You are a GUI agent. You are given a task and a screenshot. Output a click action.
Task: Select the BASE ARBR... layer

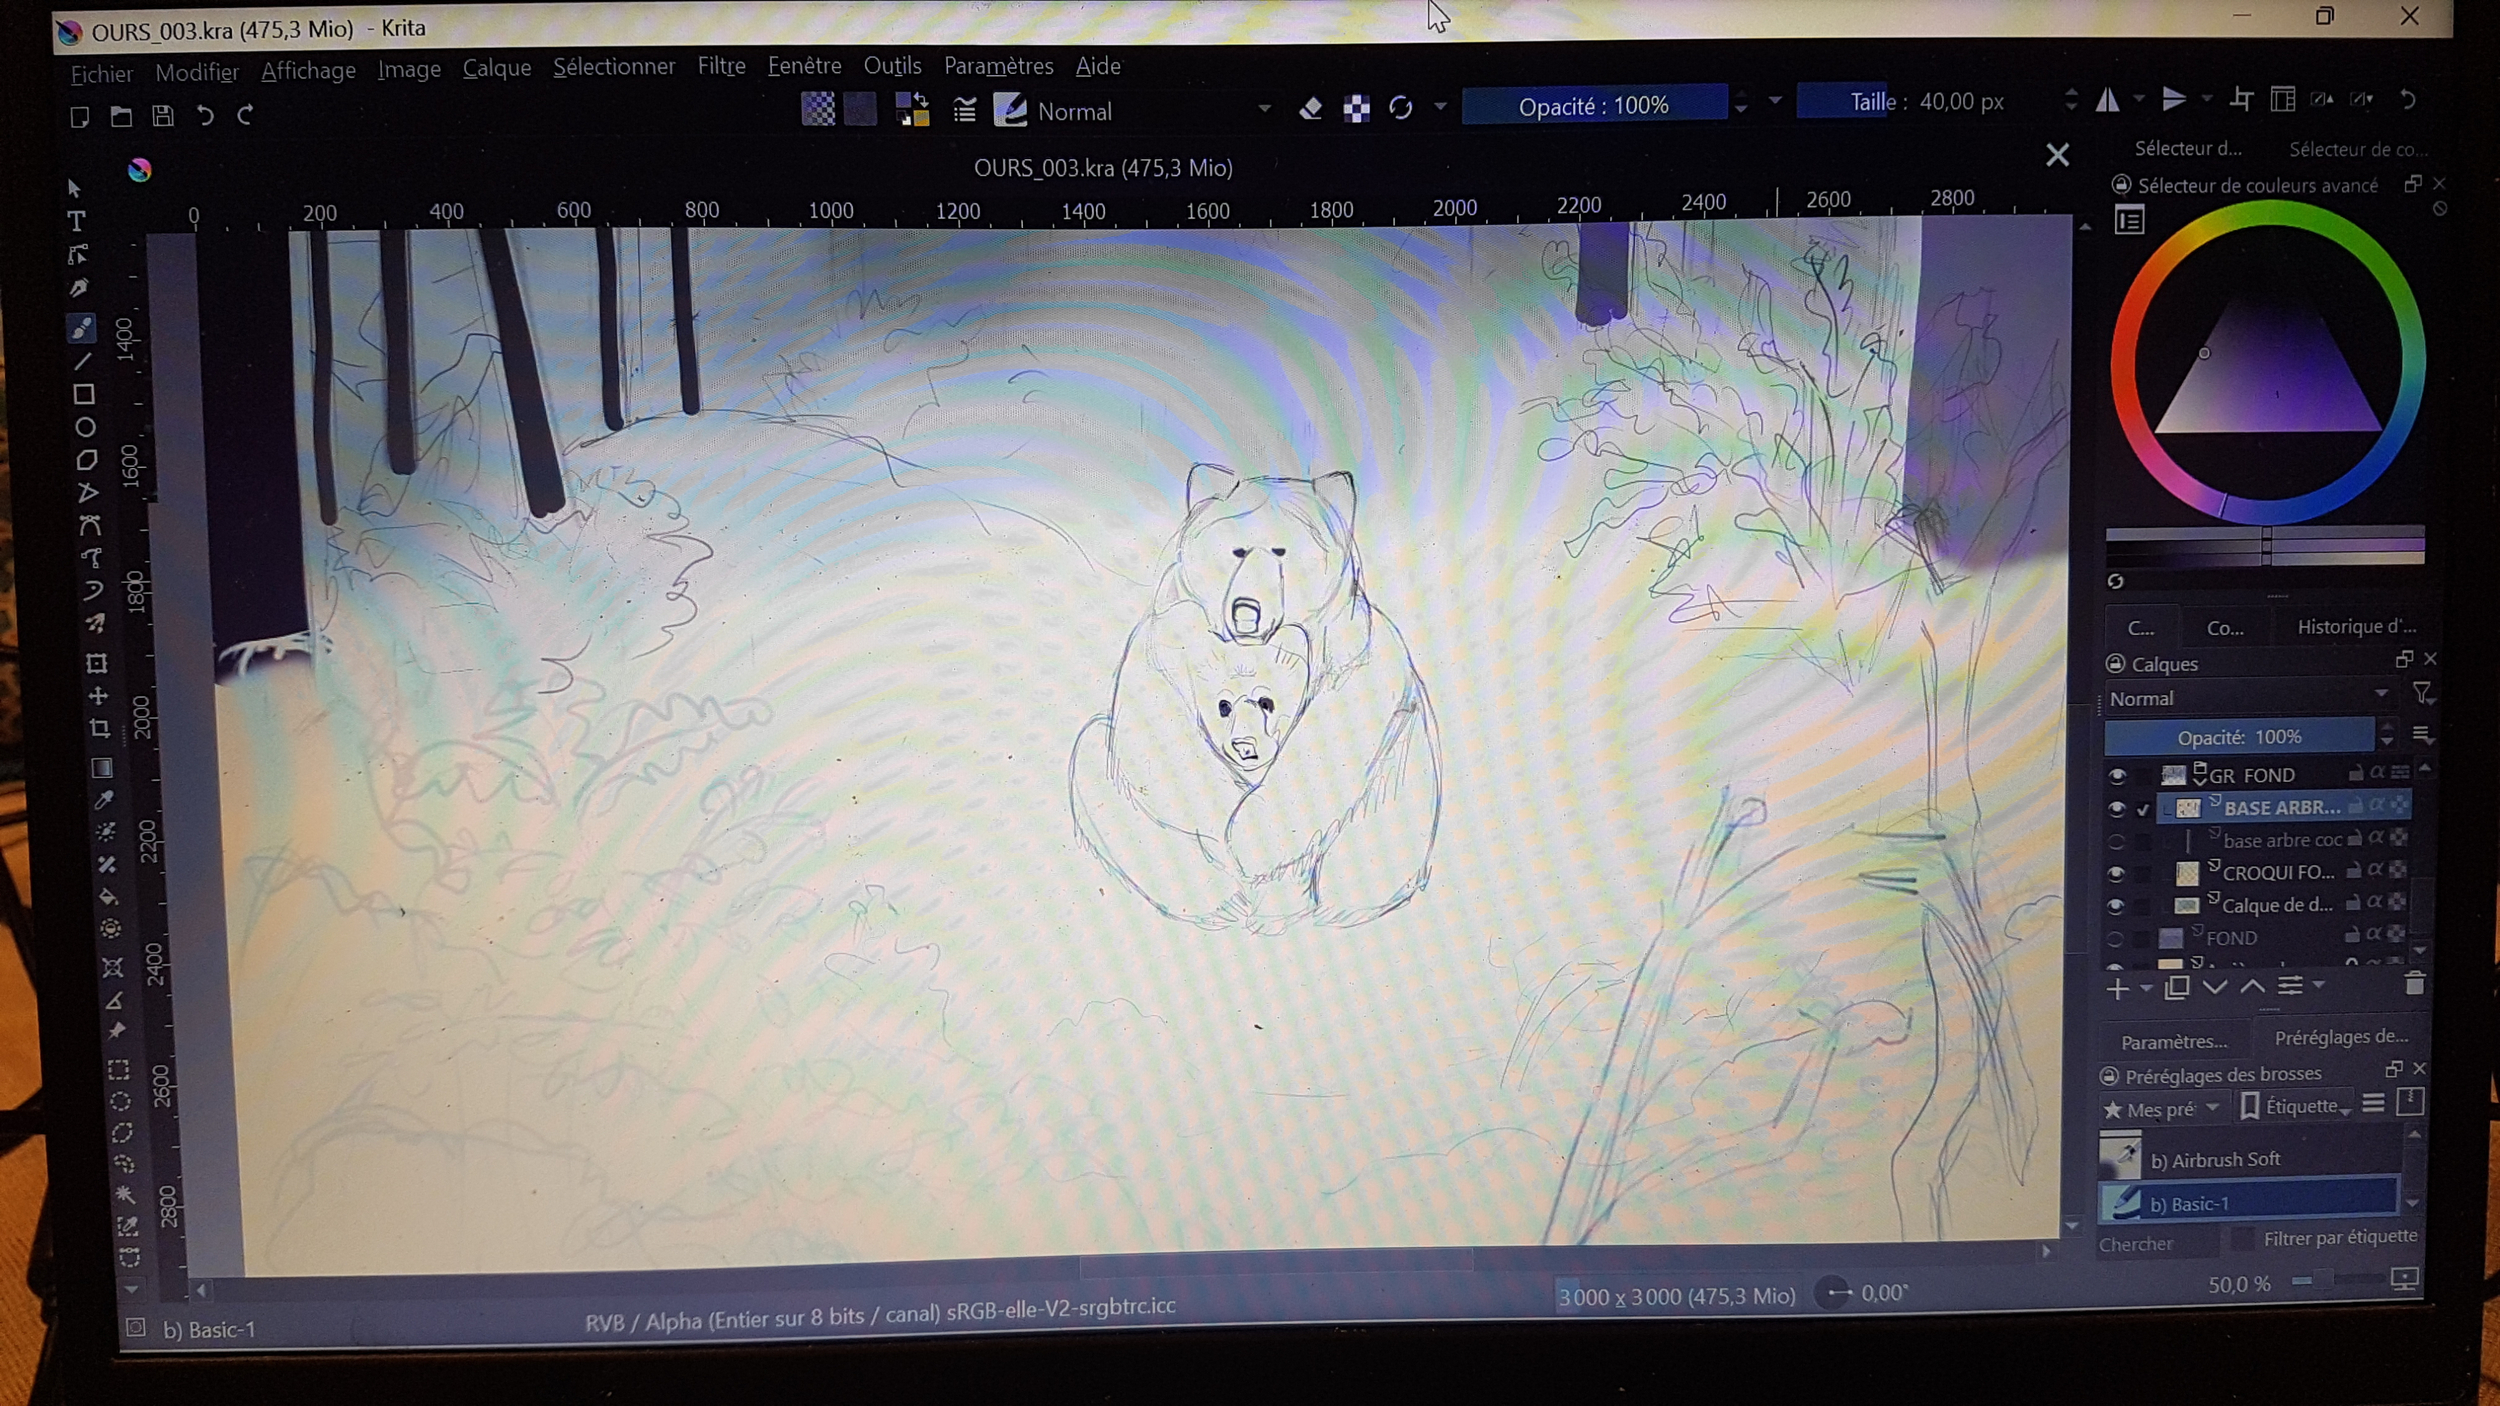[2280, 807]
